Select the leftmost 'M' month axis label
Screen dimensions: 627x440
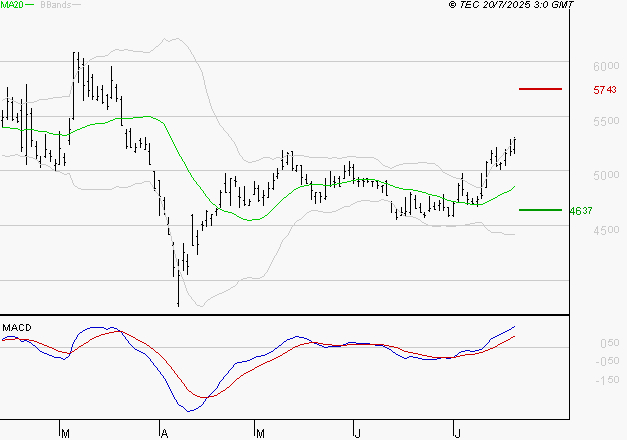pos(65,433)
